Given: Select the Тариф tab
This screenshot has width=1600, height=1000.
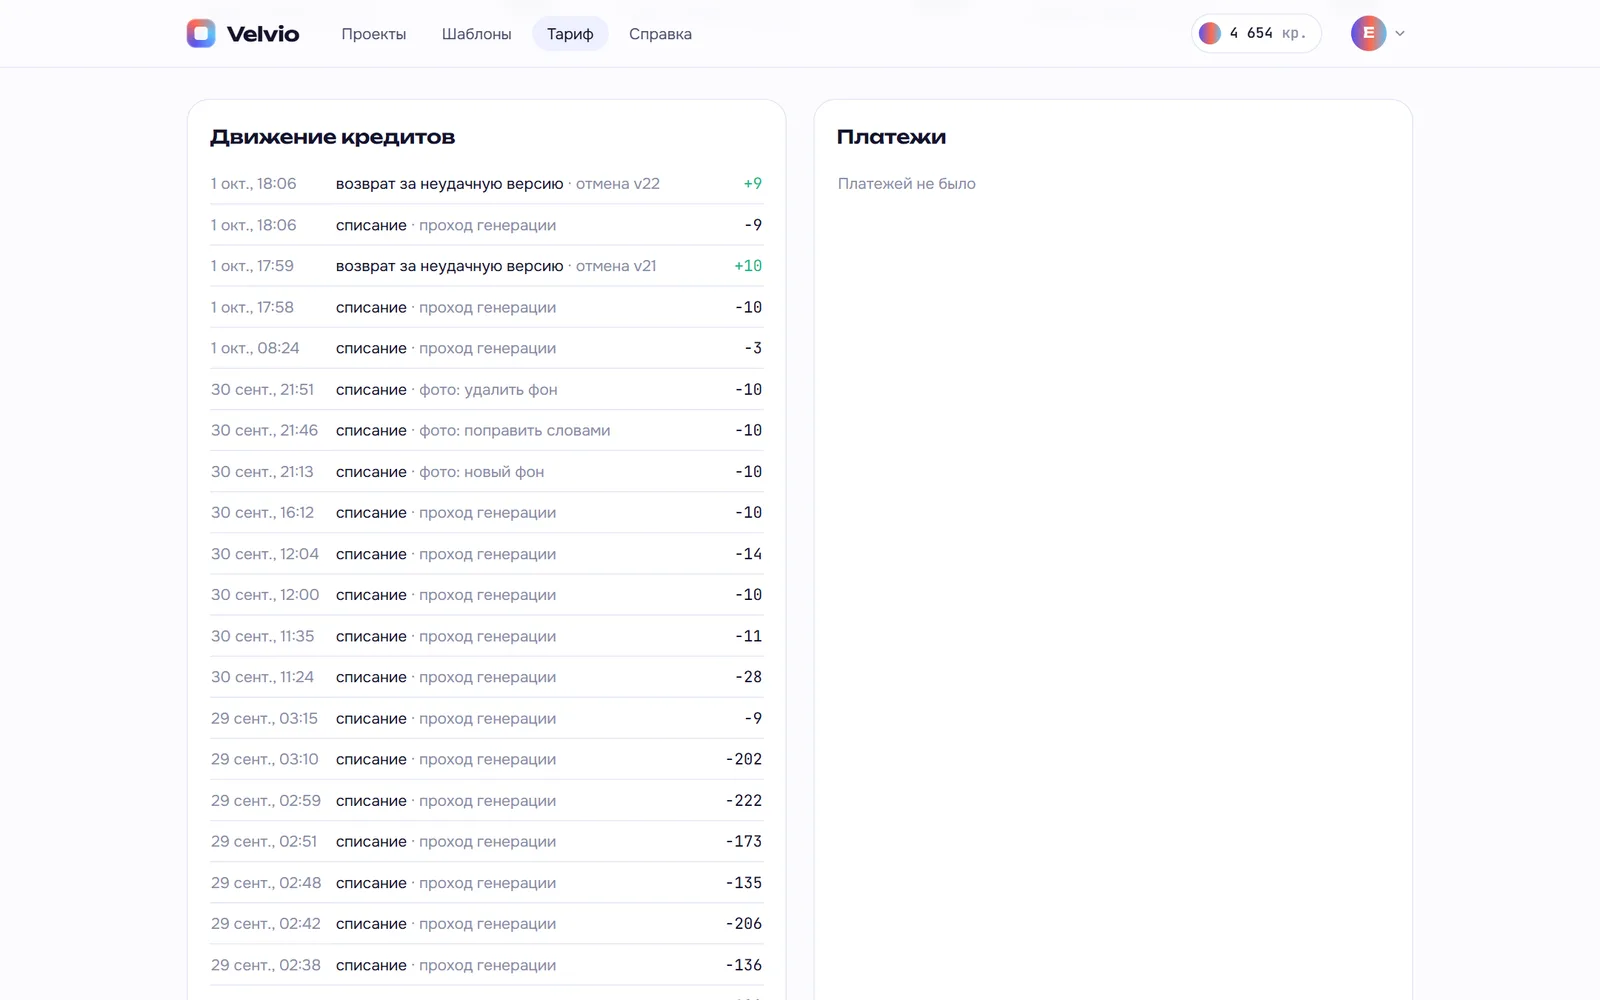Looking at the screenshot, I should pyautogui.click(x=570, y=34).
